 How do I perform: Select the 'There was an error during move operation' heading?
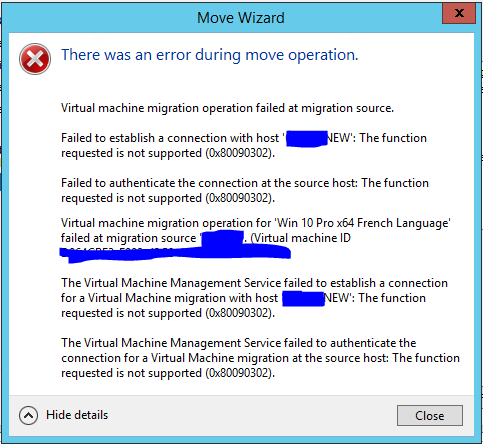(210, 55)
